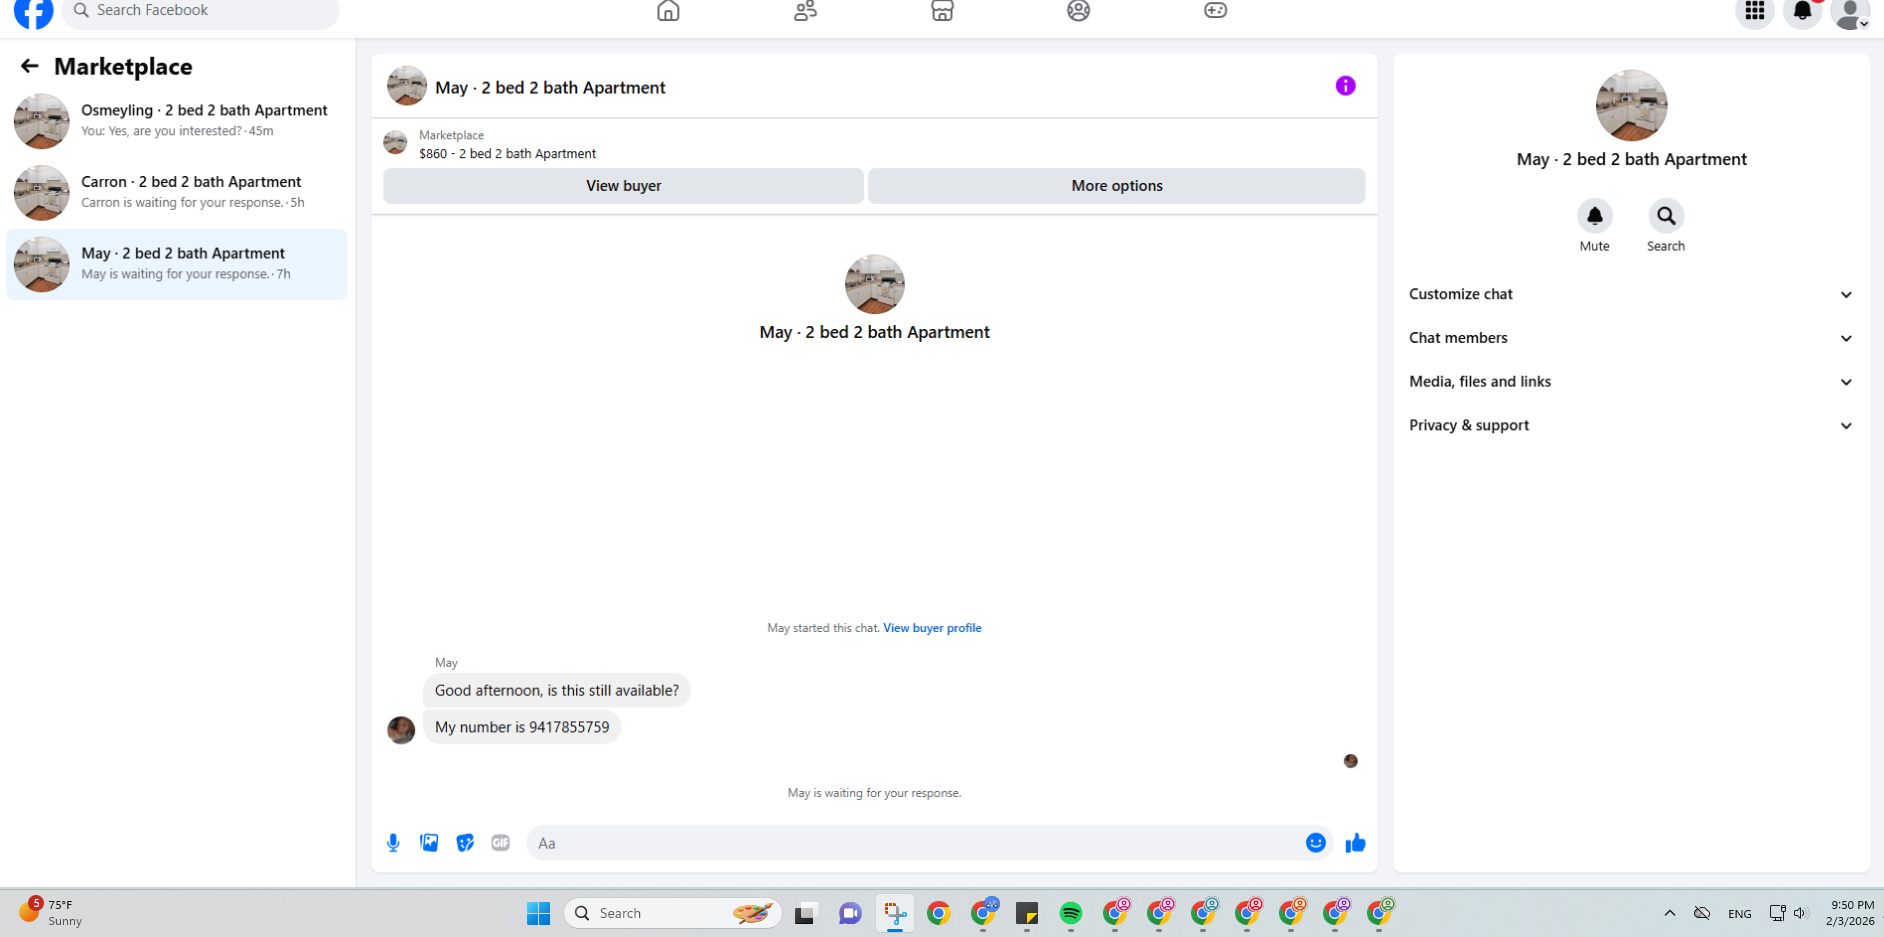Screen dimensions: 1884x937
Task: Open Spotify from the taskbar
Action: tap(1071, 913)
